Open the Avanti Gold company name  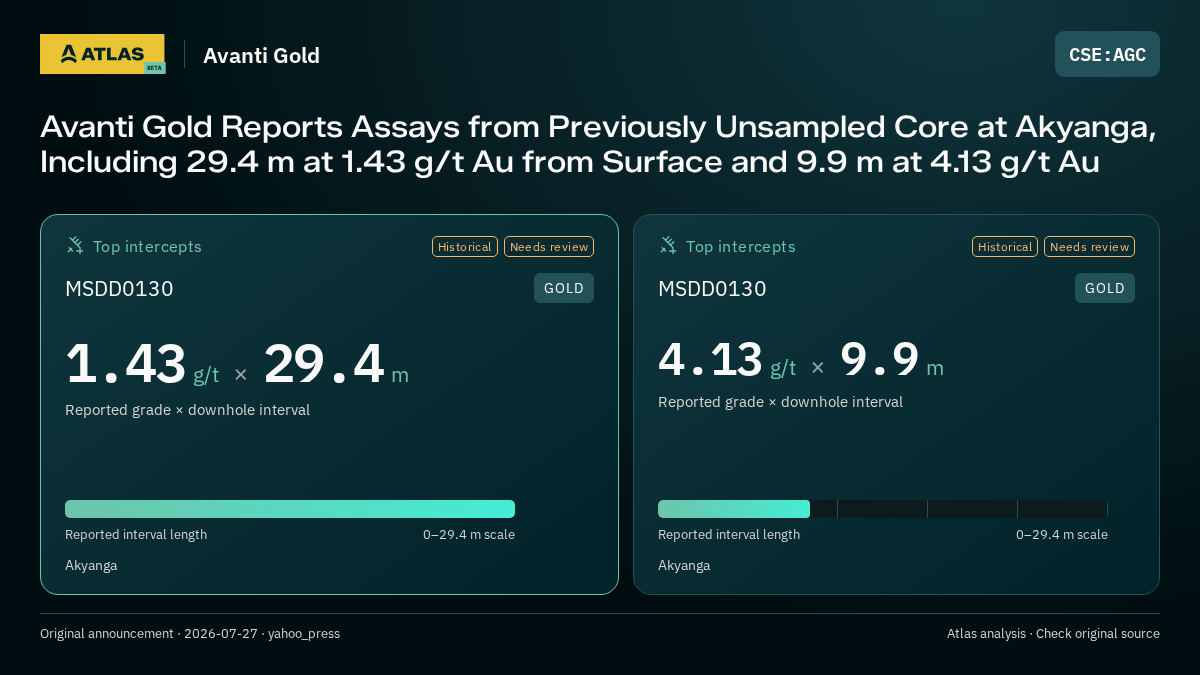point(261,56)
